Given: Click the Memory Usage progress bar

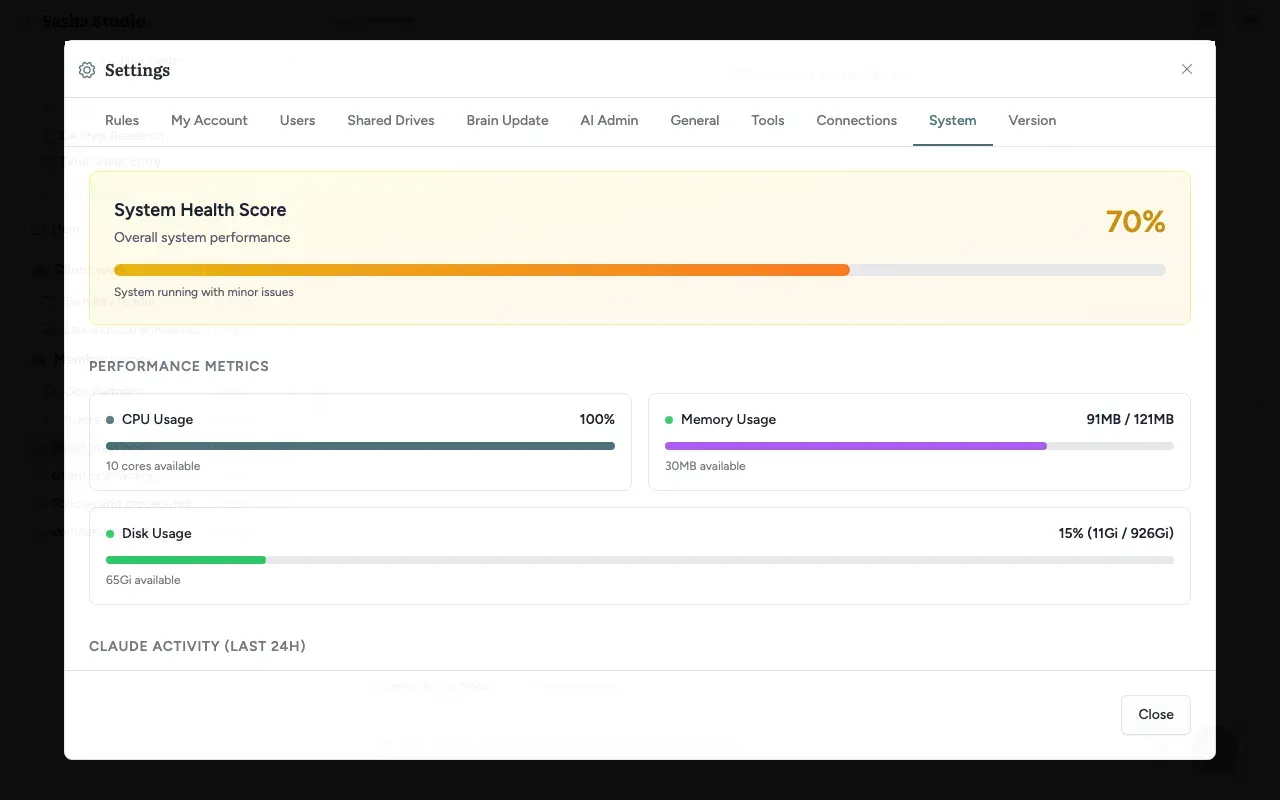Looking at the screenshot, I should [x=919, y=446].
